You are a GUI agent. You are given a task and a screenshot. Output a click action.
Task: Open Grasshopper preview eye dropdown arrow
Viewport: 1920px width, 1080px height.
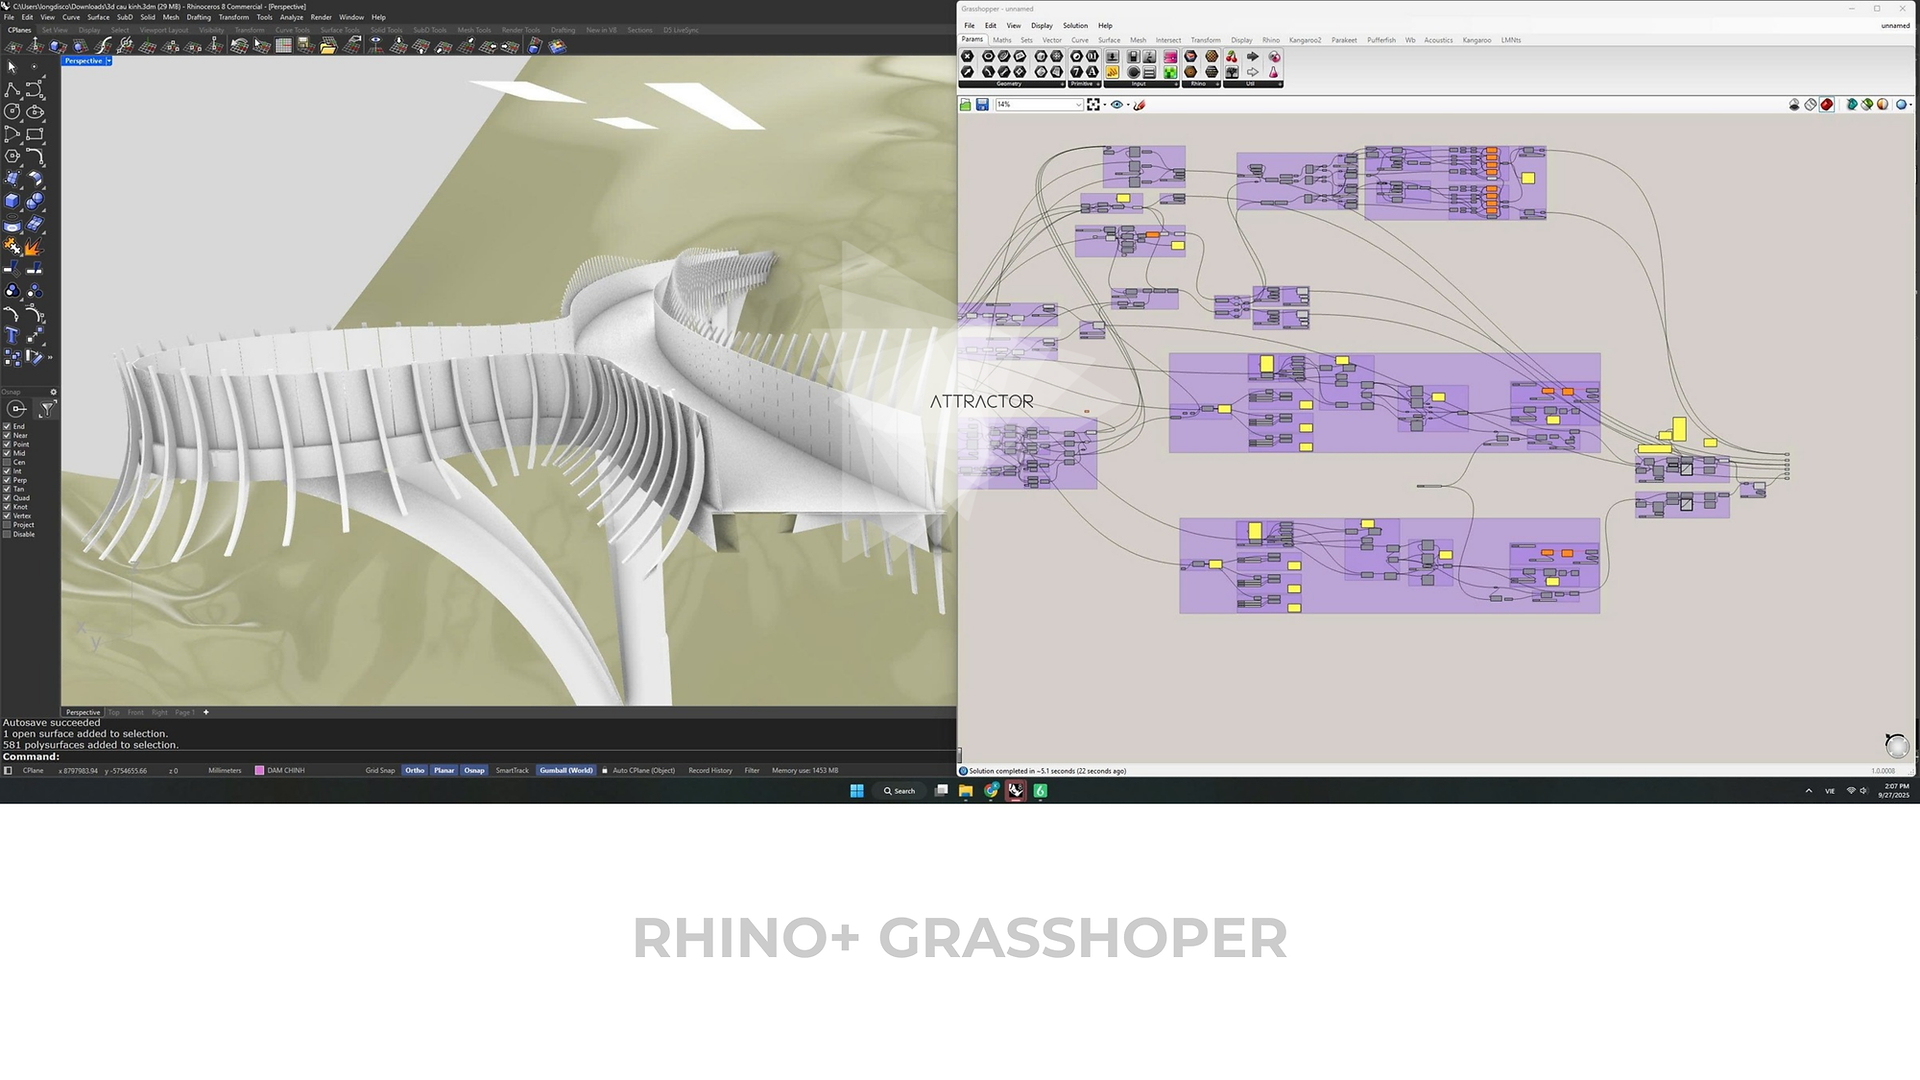(x=1128, y=105)
